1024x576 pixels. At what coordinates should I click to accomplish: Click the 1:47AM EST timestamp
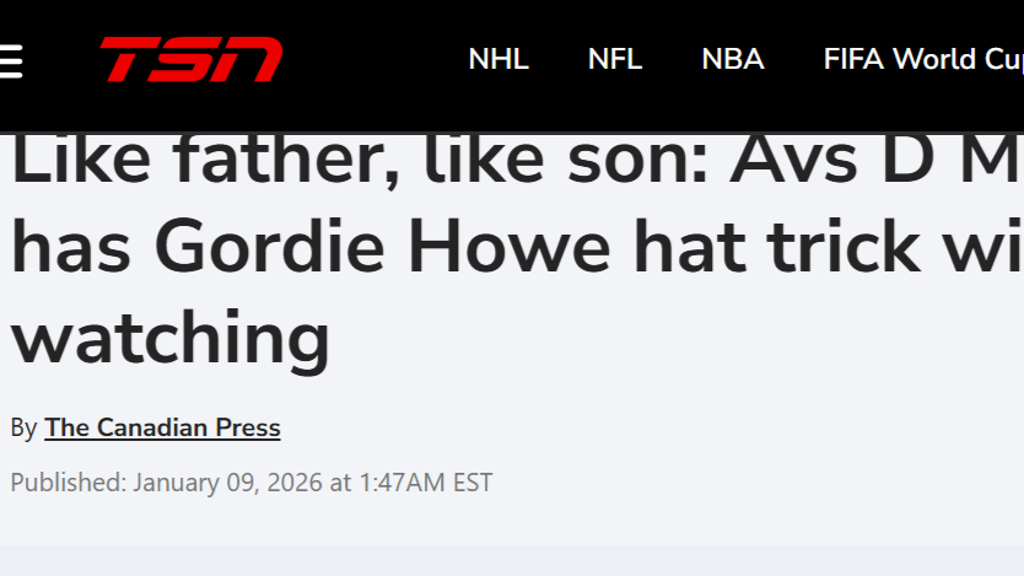426,483
